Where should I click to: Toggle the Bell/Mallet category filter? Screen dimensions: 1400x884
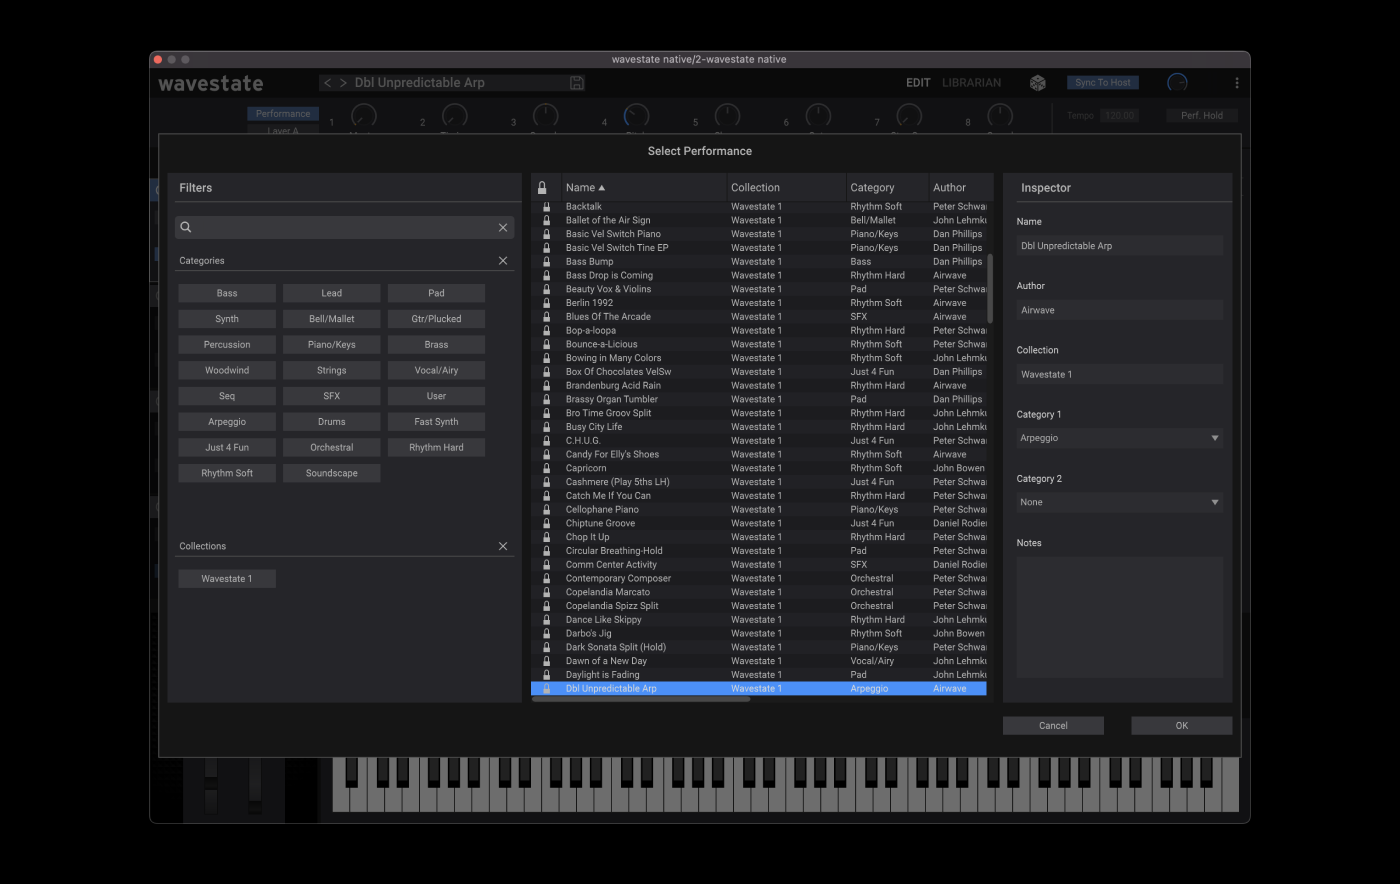[x=332, y=319]
